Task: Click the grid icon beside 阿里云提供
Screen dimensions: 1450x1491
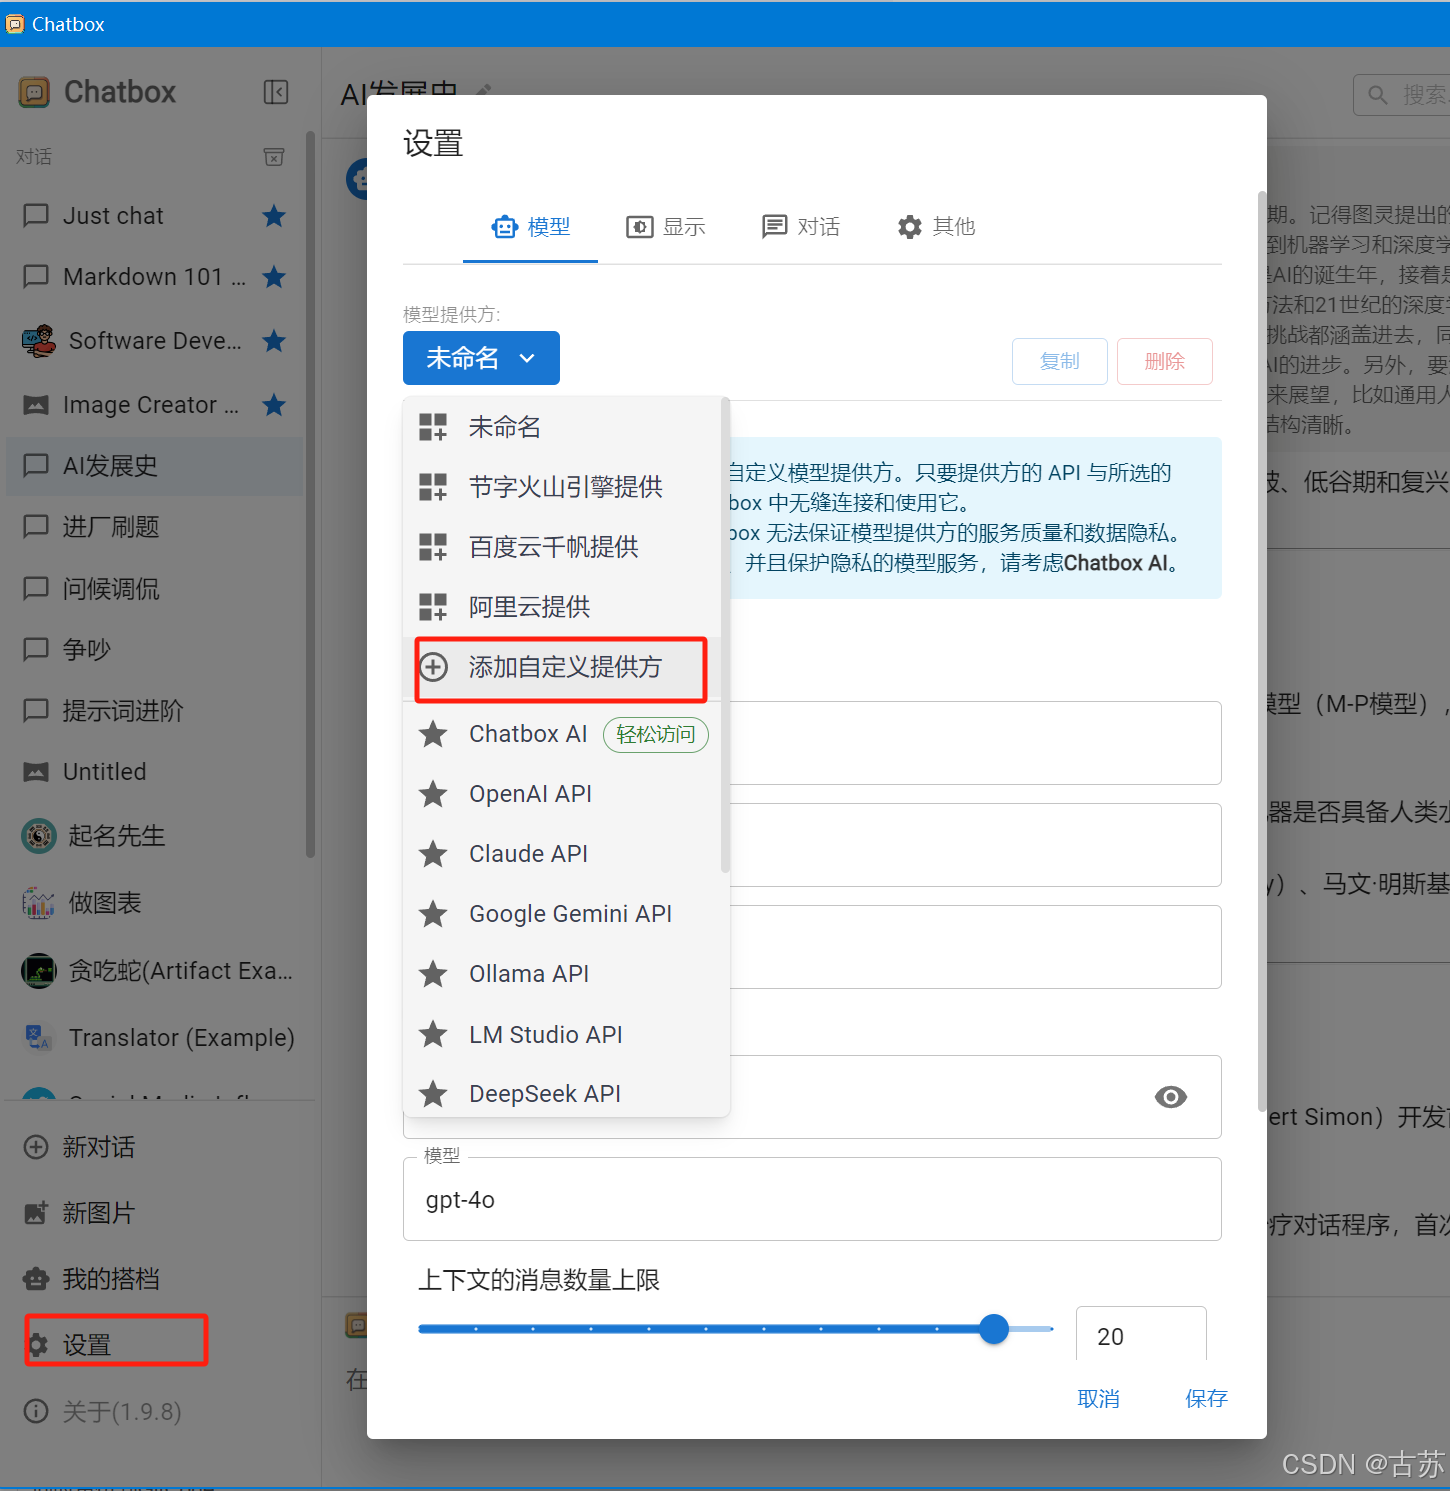Action: 433,607
